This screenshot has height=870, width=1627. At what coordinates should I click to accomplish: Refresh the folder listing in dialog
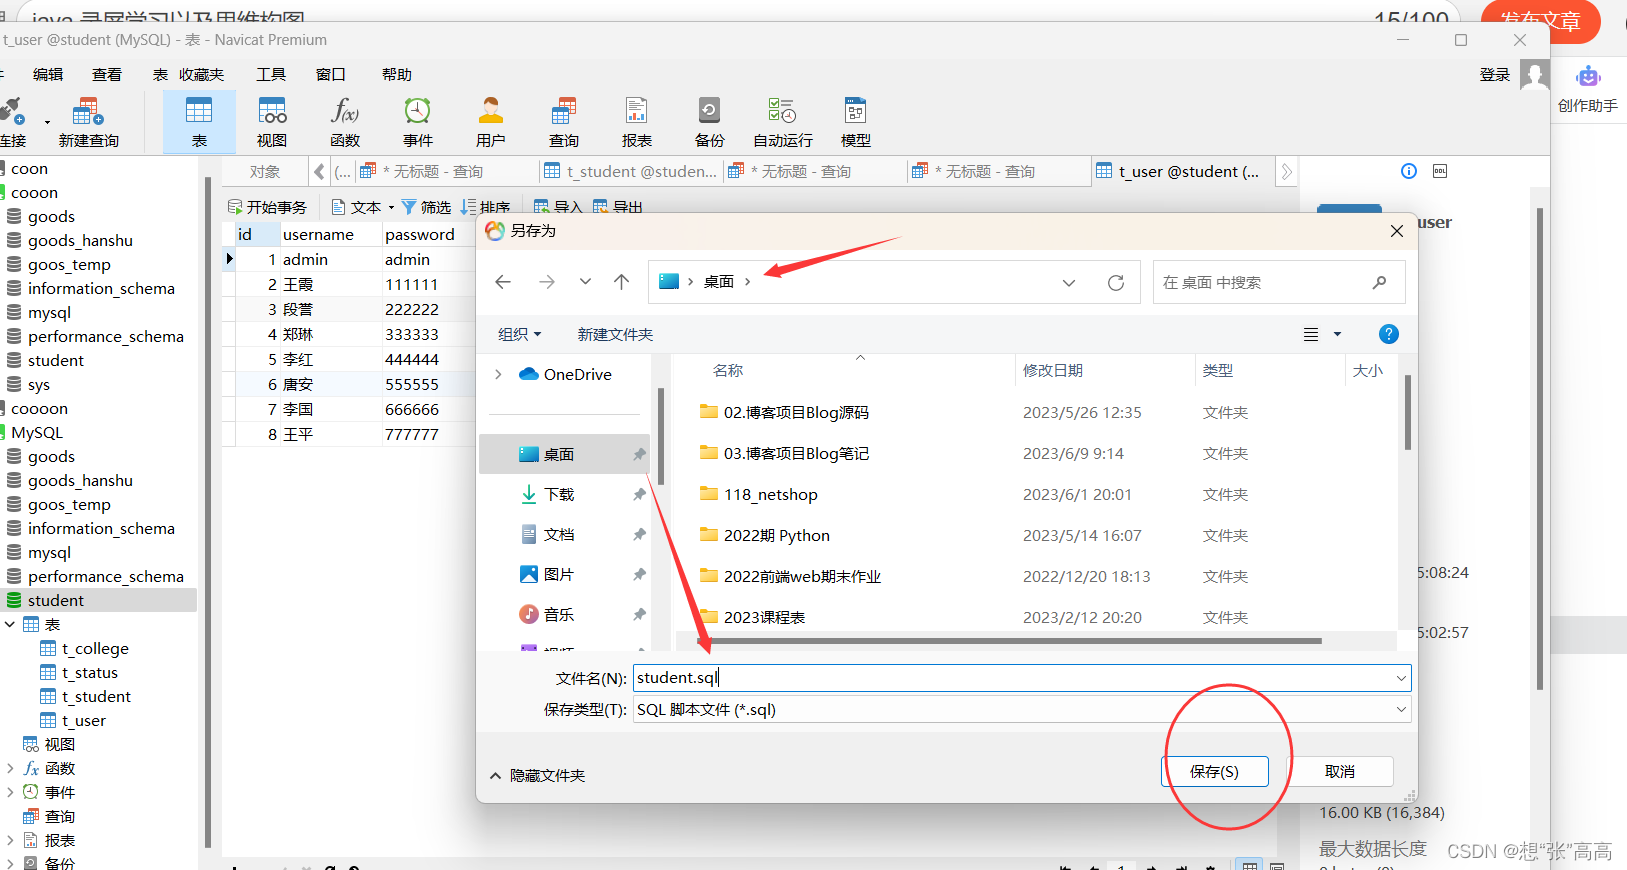point(1116,283)
